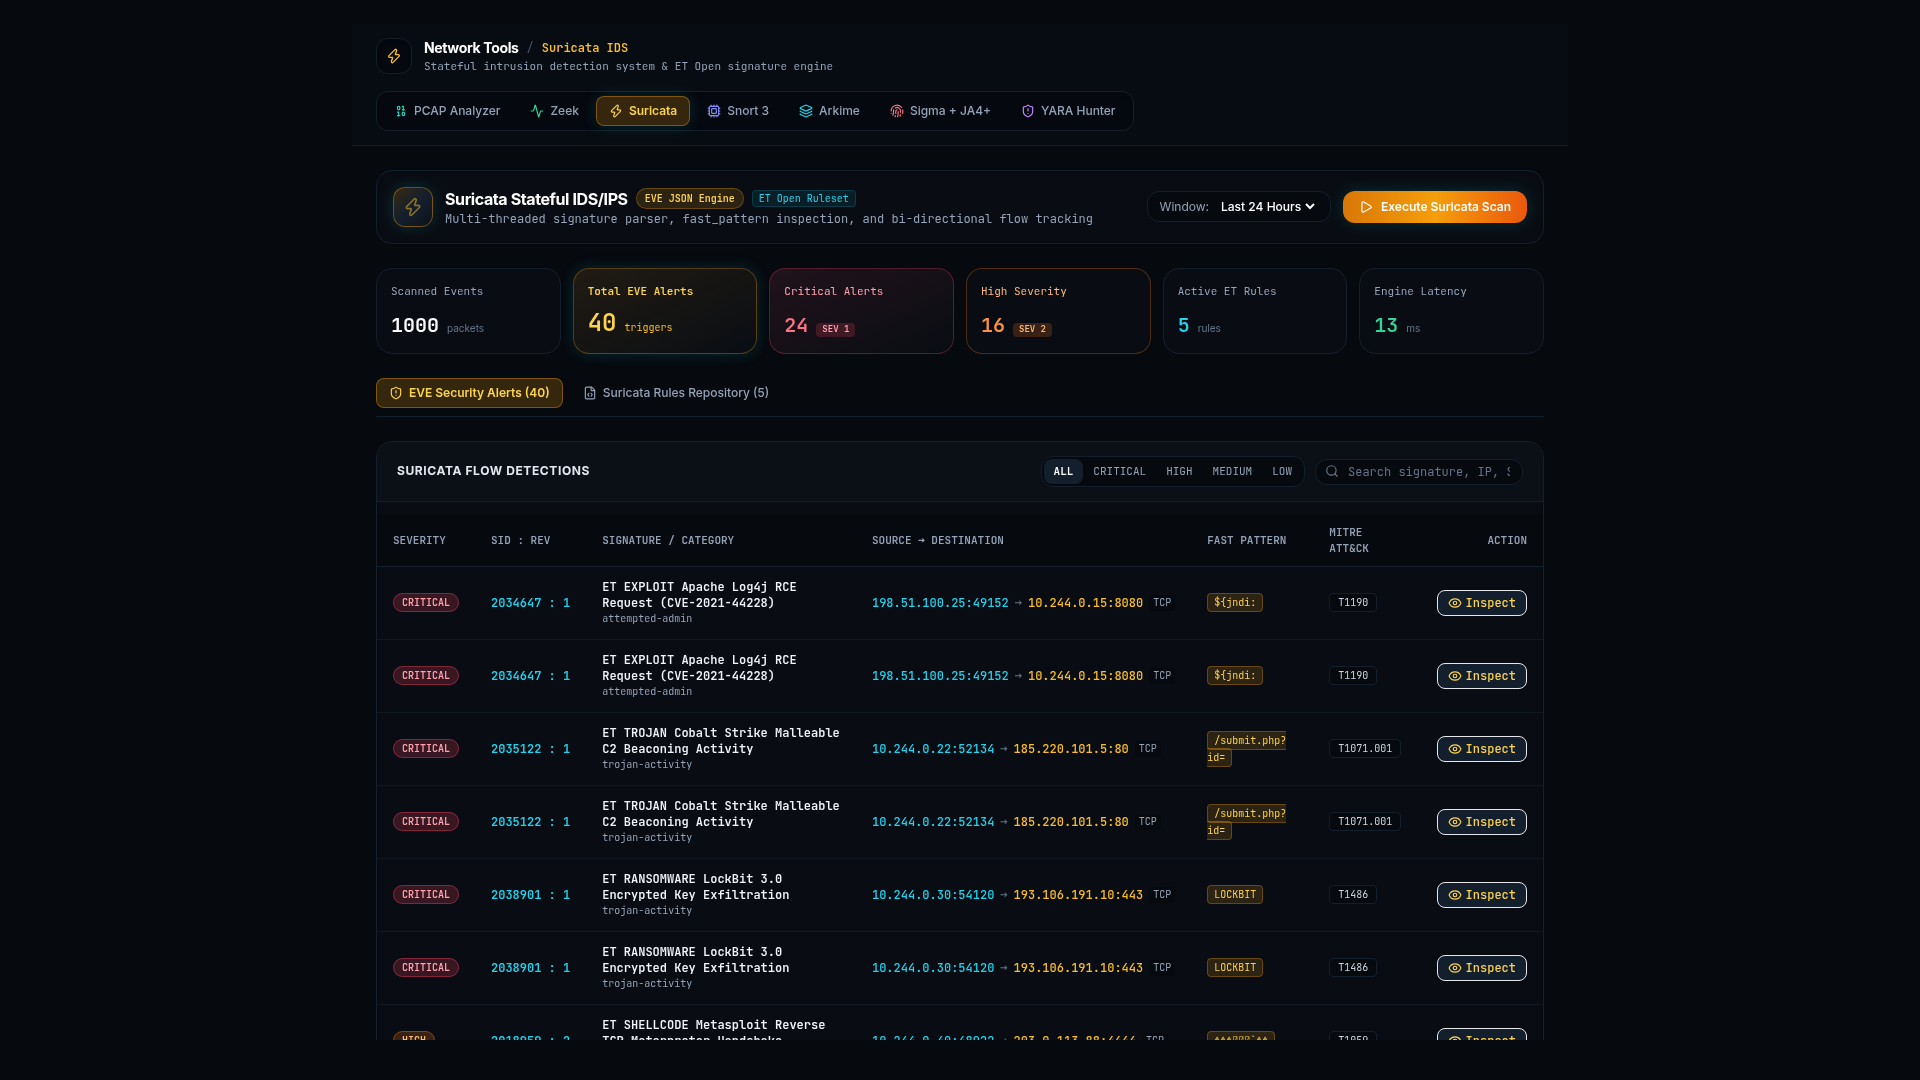
Task: Open the Snort 3 tab
Action: pyautogui.click(x=738, y=111)
